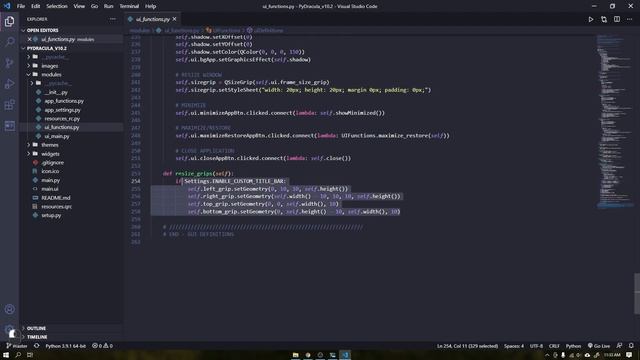The image size is (640, 360).
Task: Open the Selection menu
Action: 57,6
